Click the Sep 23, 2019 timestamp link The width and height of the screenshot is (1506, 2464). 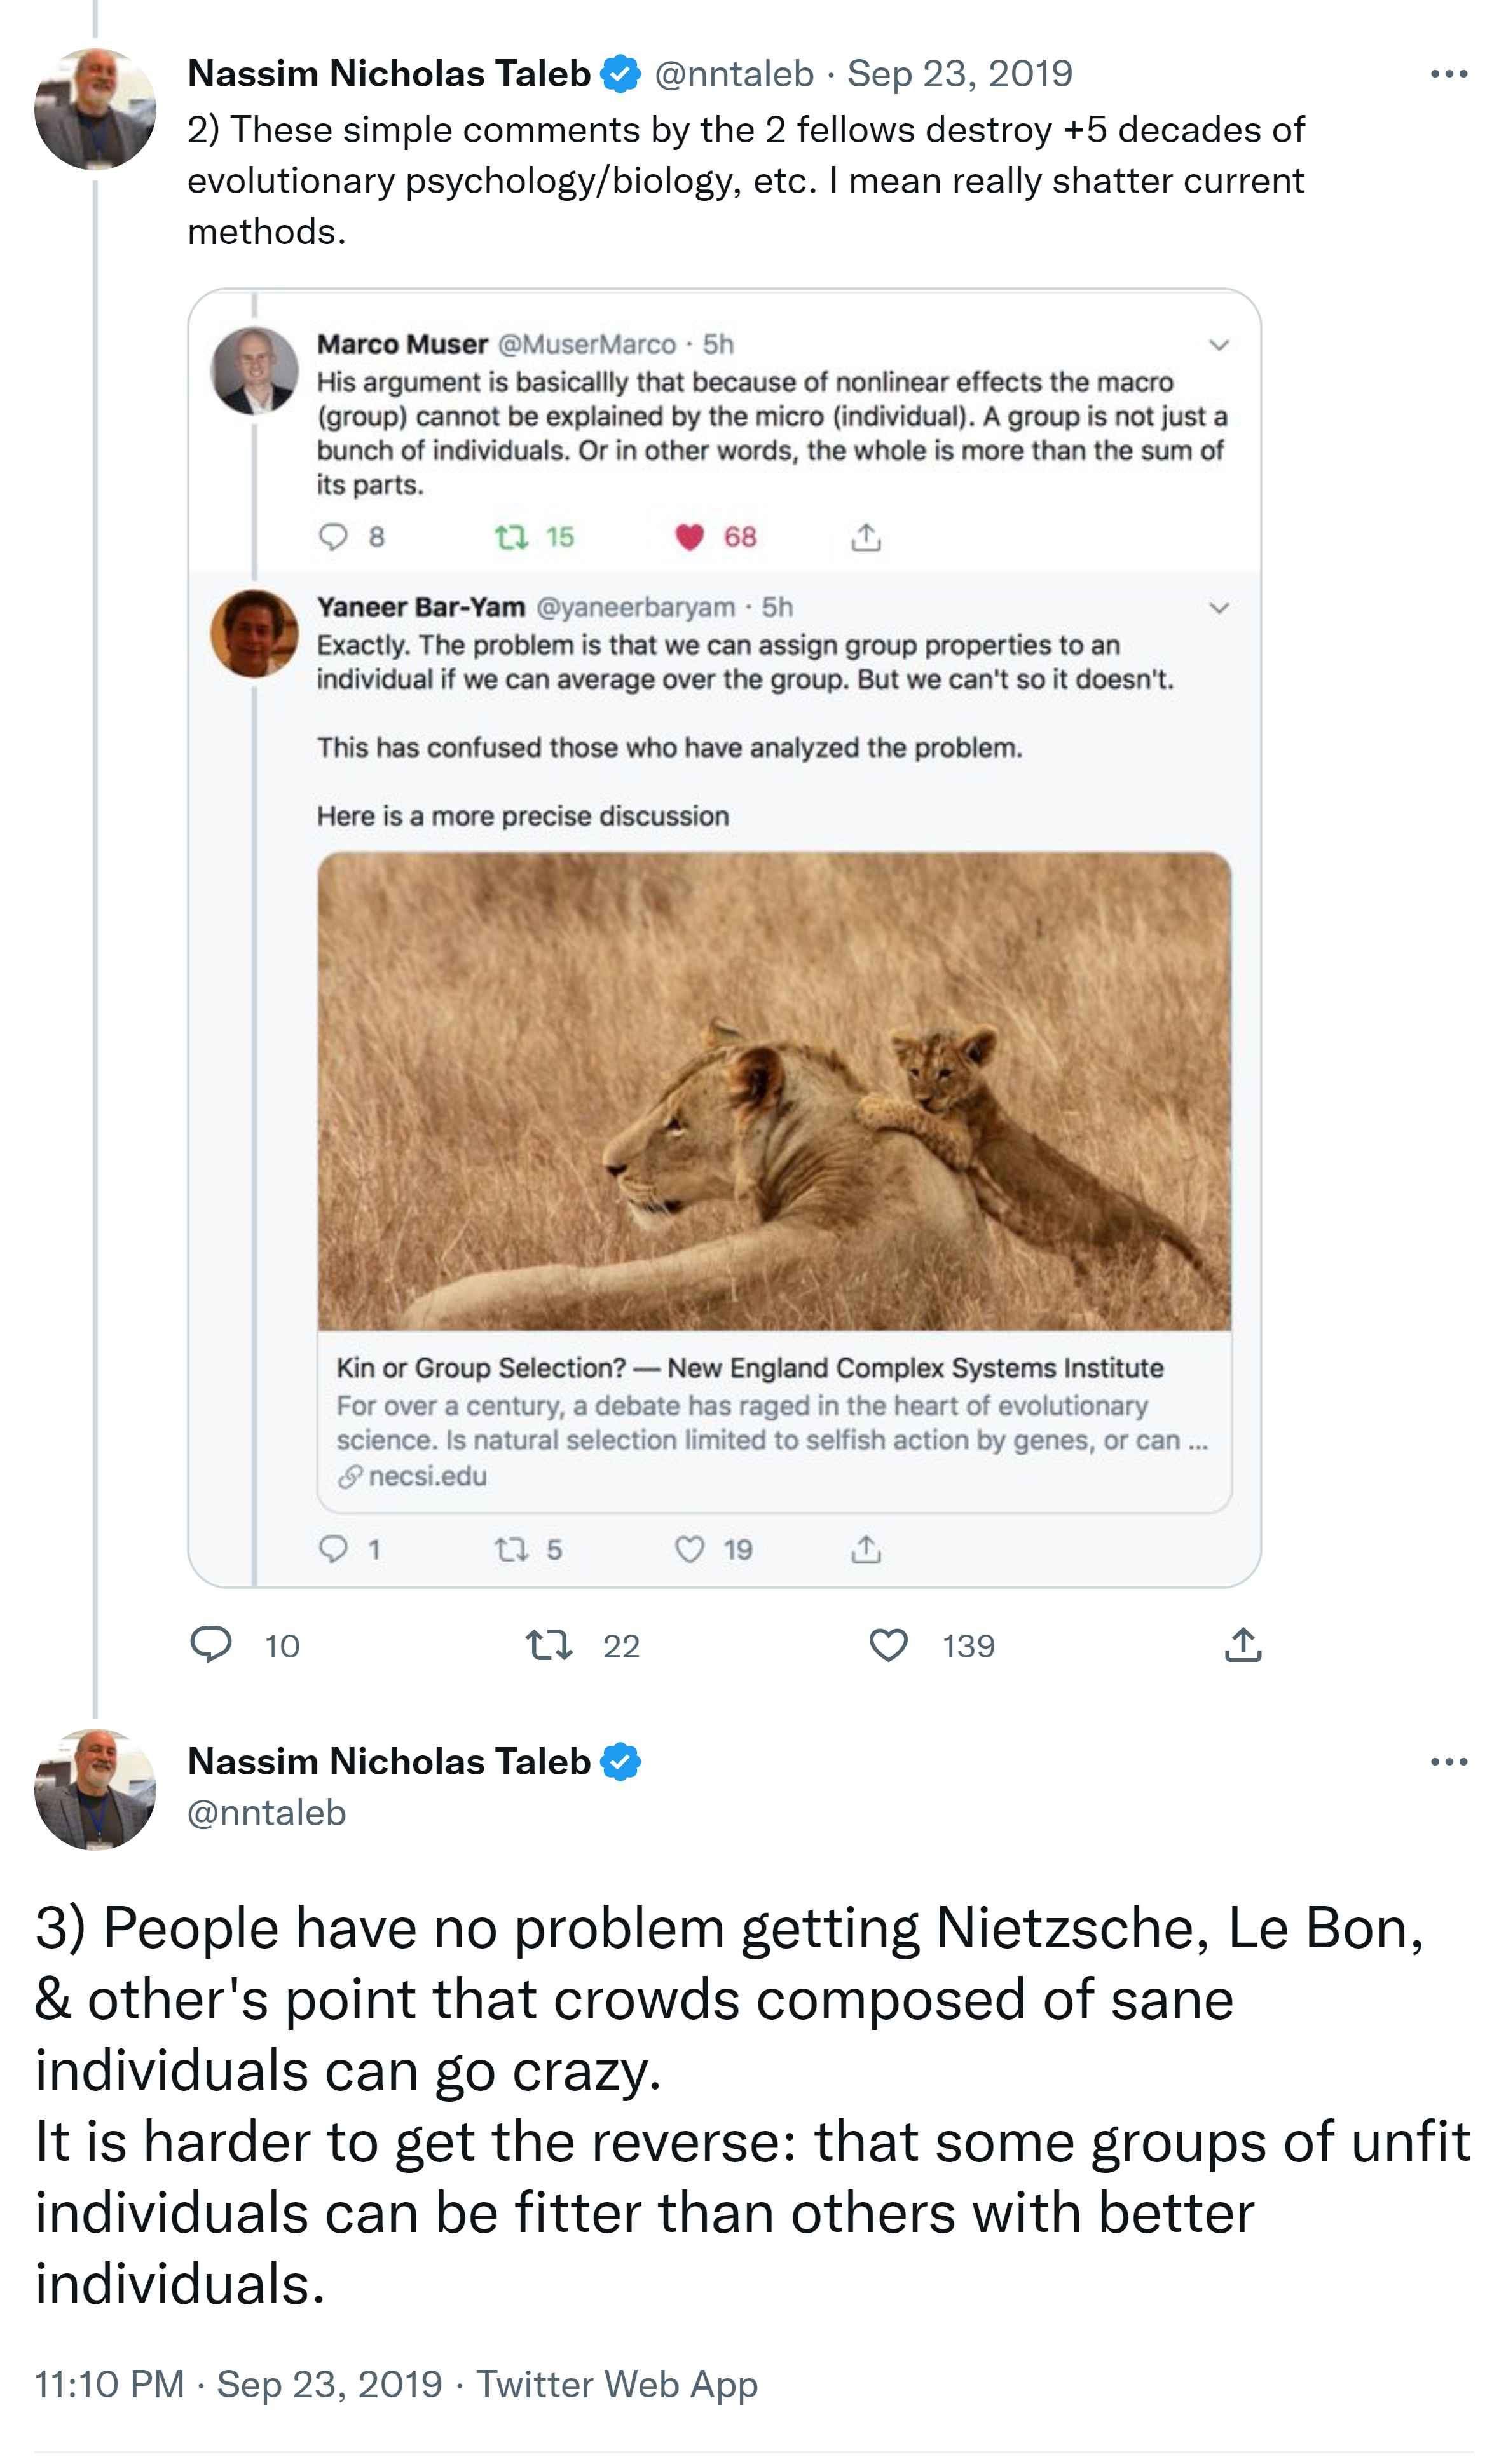[959, 74]
